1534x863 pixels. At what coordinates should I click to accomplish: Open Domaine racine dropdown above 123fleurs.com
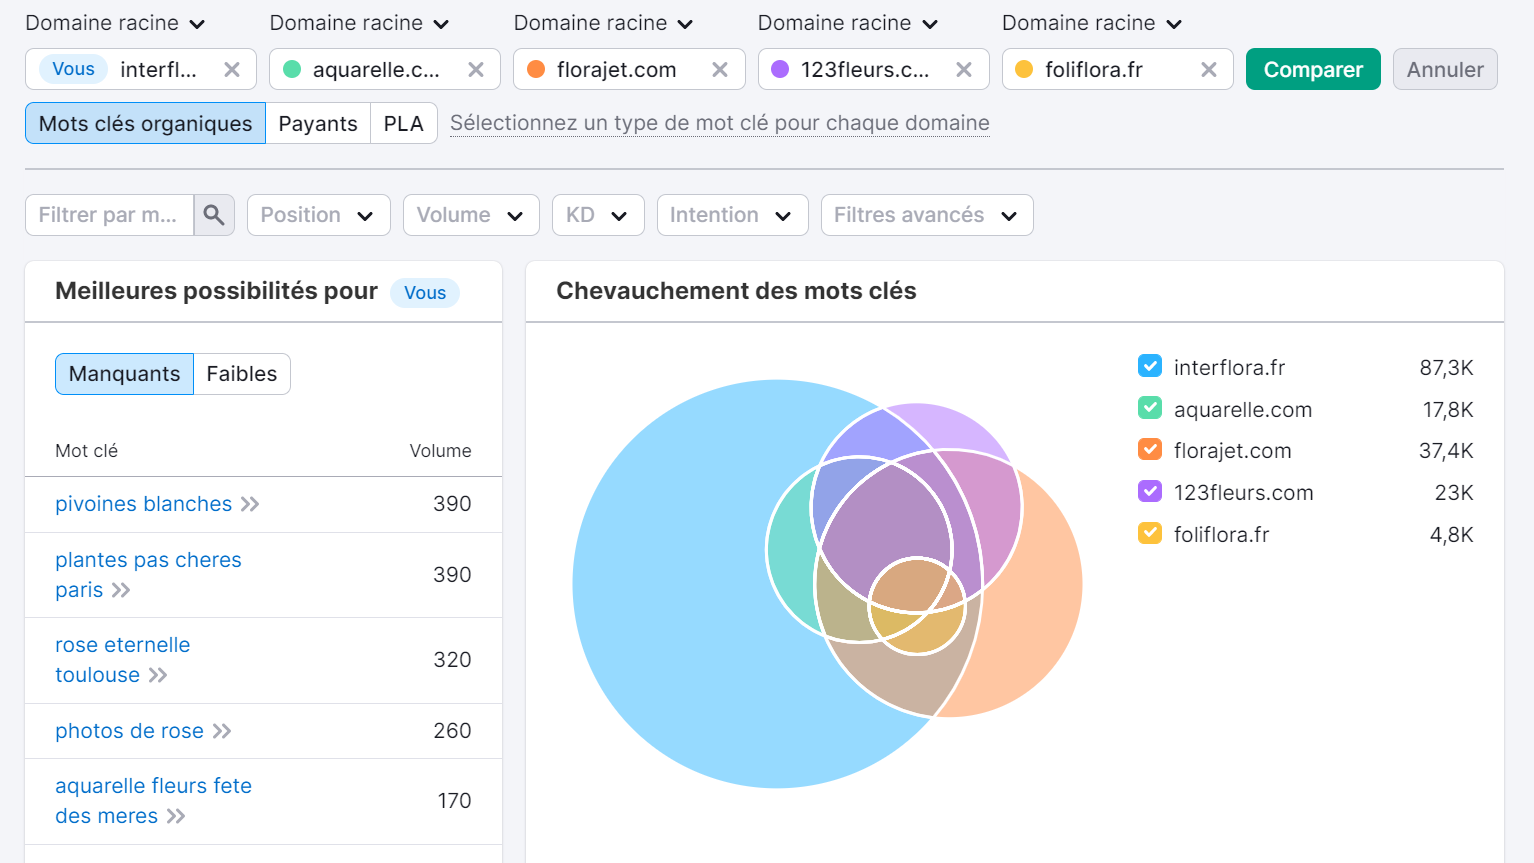tap(847, 23)
